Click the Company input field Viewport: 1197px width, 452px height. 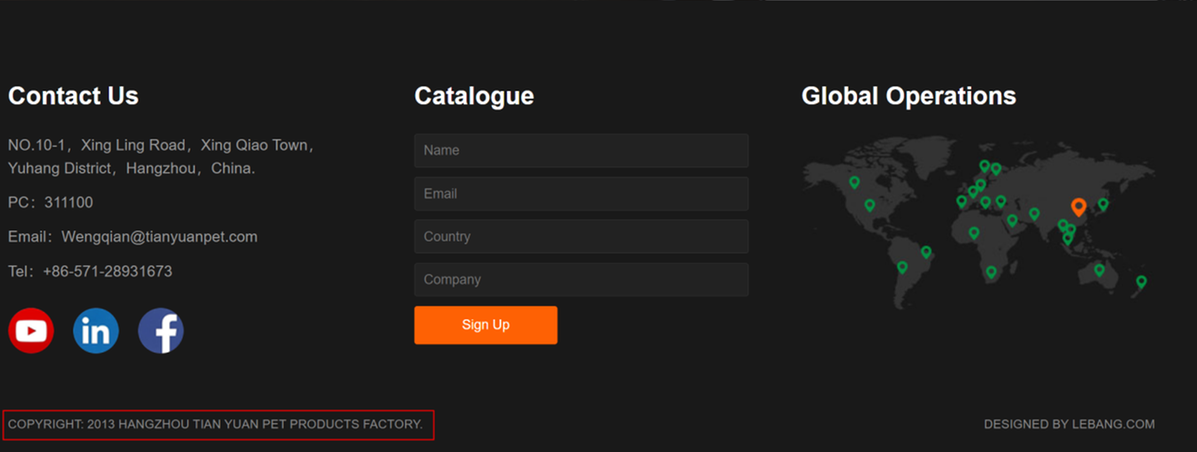(x=581, y=280)
